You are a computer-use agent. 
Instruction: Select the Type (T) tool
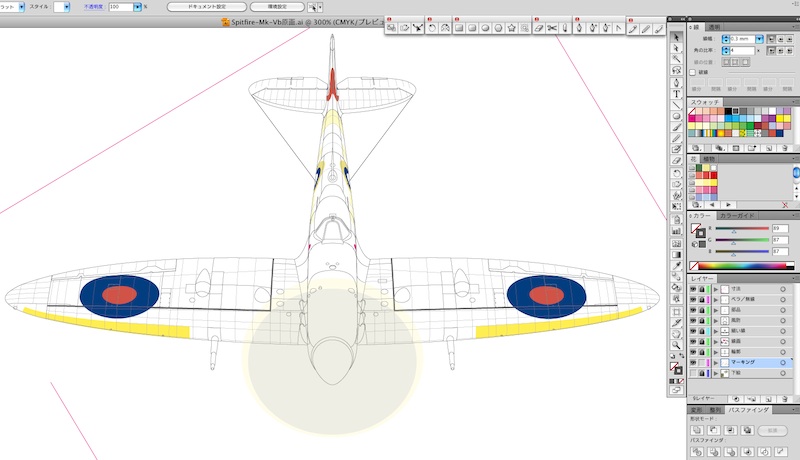pyautogui.click(x=677, y=94)
